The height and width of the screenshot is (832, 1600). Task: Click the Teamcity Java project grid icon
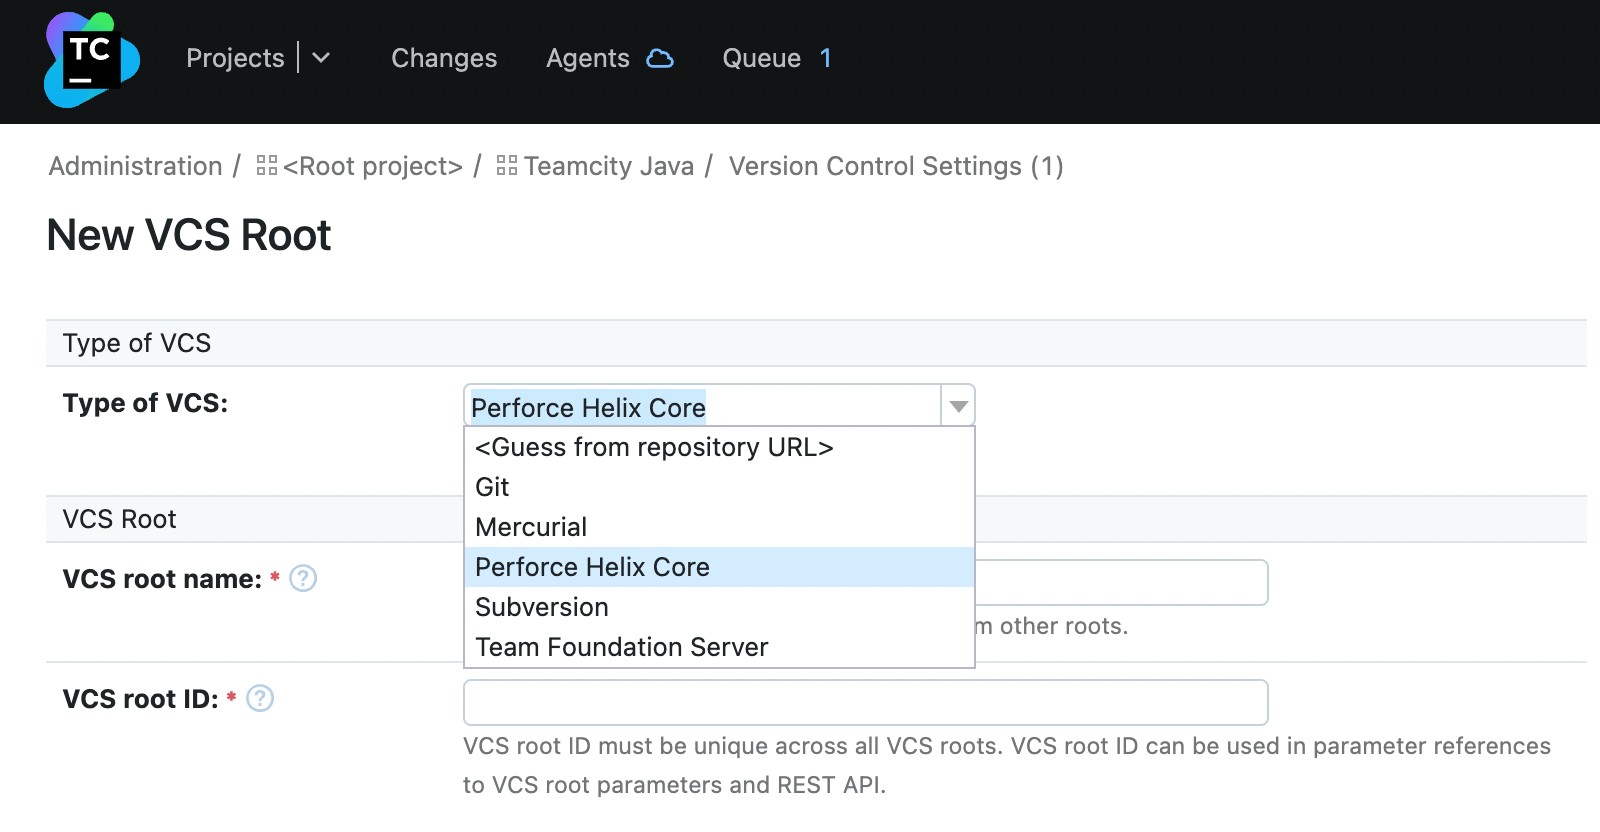[x=507, y=166]
